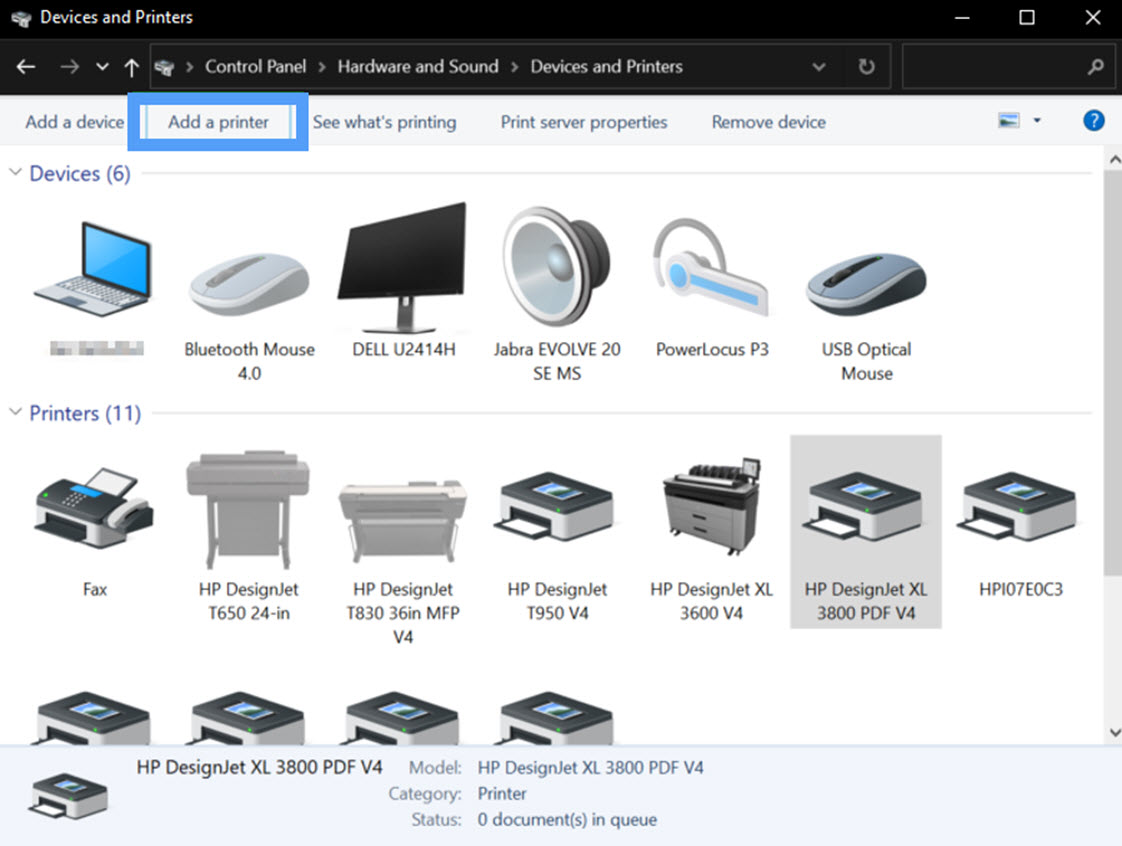
Task: Select the DELL U2414H monitor icon
Action: click(x=403, y=268)
